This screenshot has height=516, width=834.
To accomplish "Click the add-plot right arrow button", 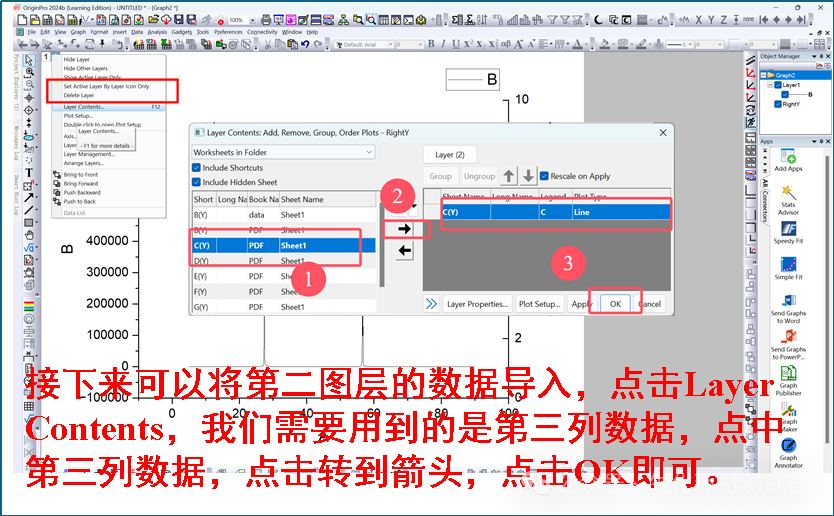I will 404,229.
